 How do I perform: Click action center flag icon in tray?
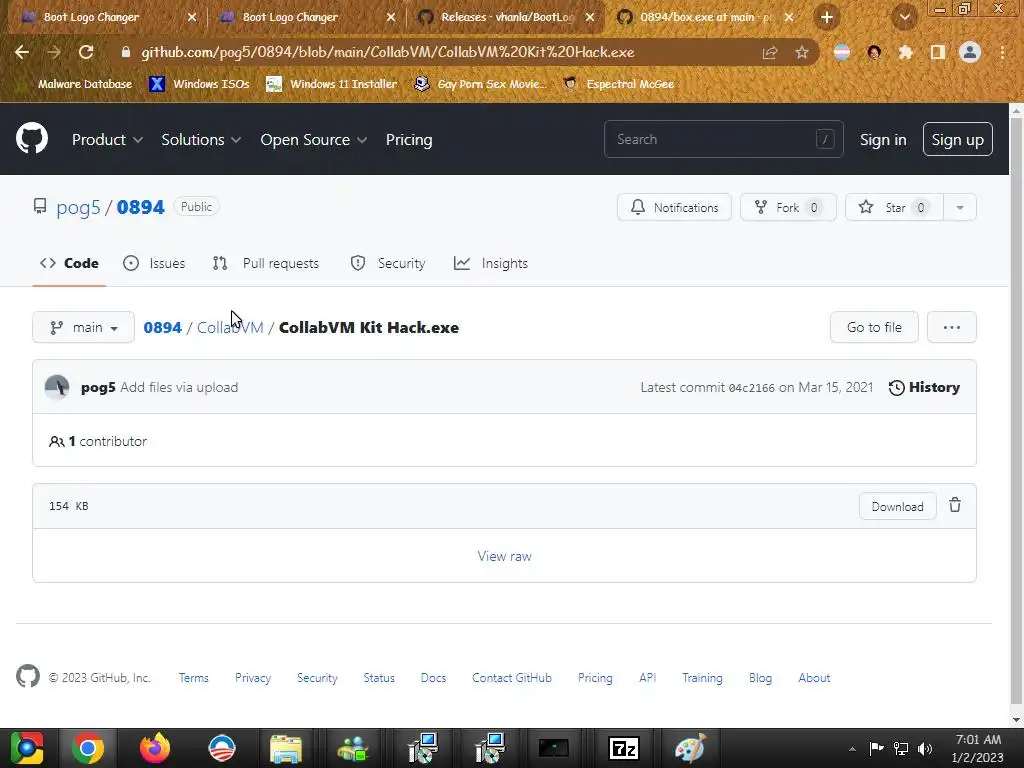[x=876, y=748]
